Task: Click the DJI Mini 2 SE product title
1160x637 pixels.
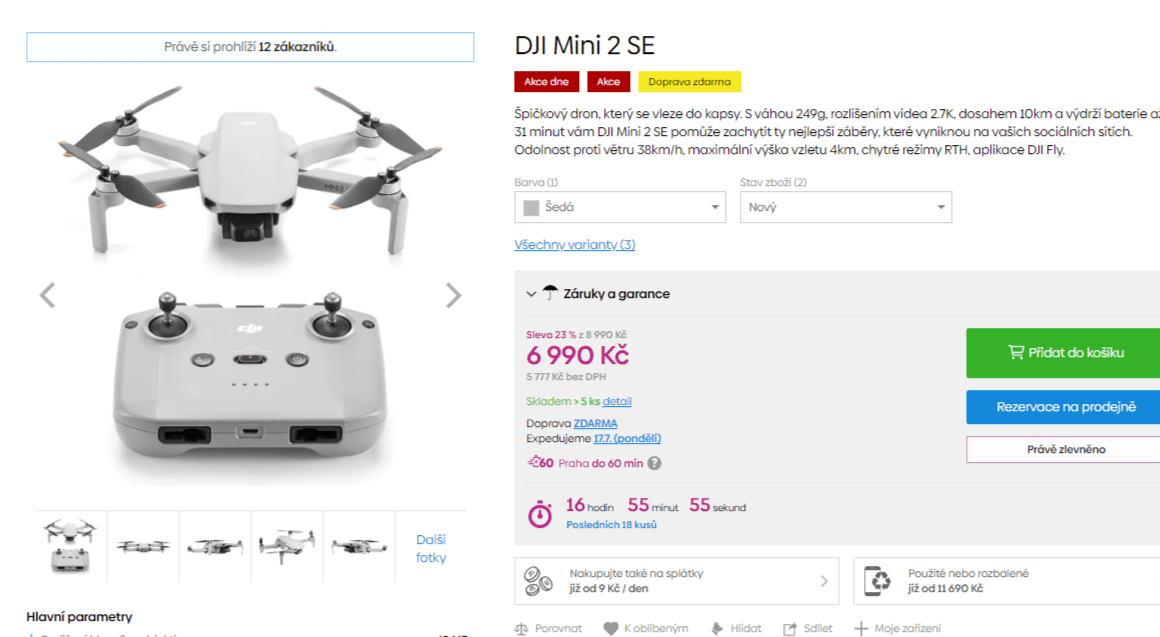Action: (584, 45)
